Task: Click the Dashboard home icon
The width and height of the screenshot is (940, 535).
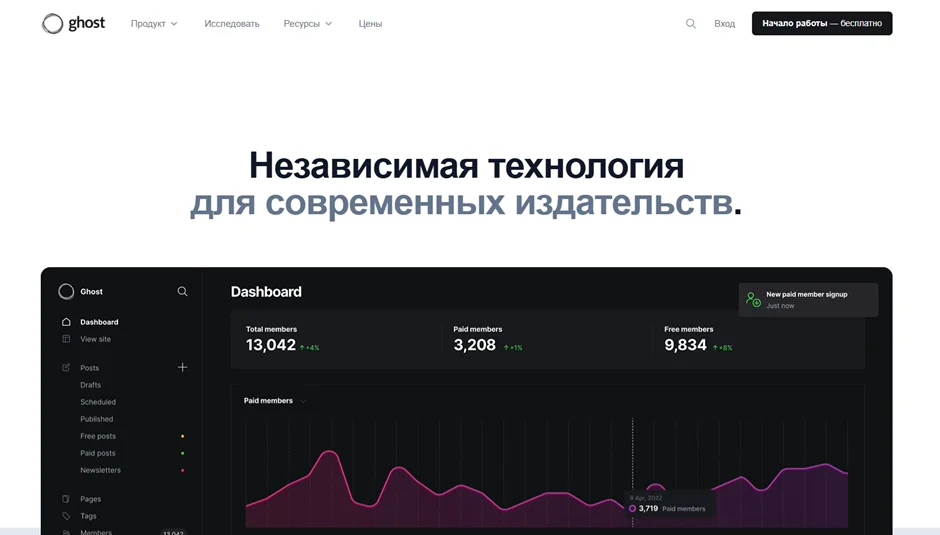Action: 66,322
